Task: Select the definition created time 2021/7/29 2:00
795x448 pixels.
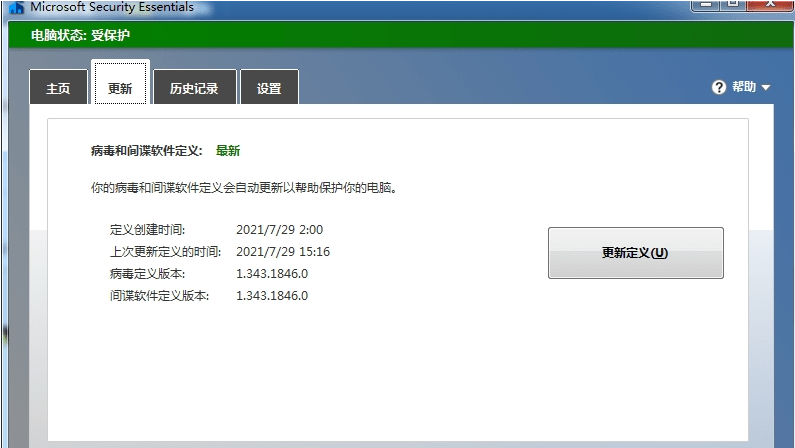Action: tap(279, 230)
